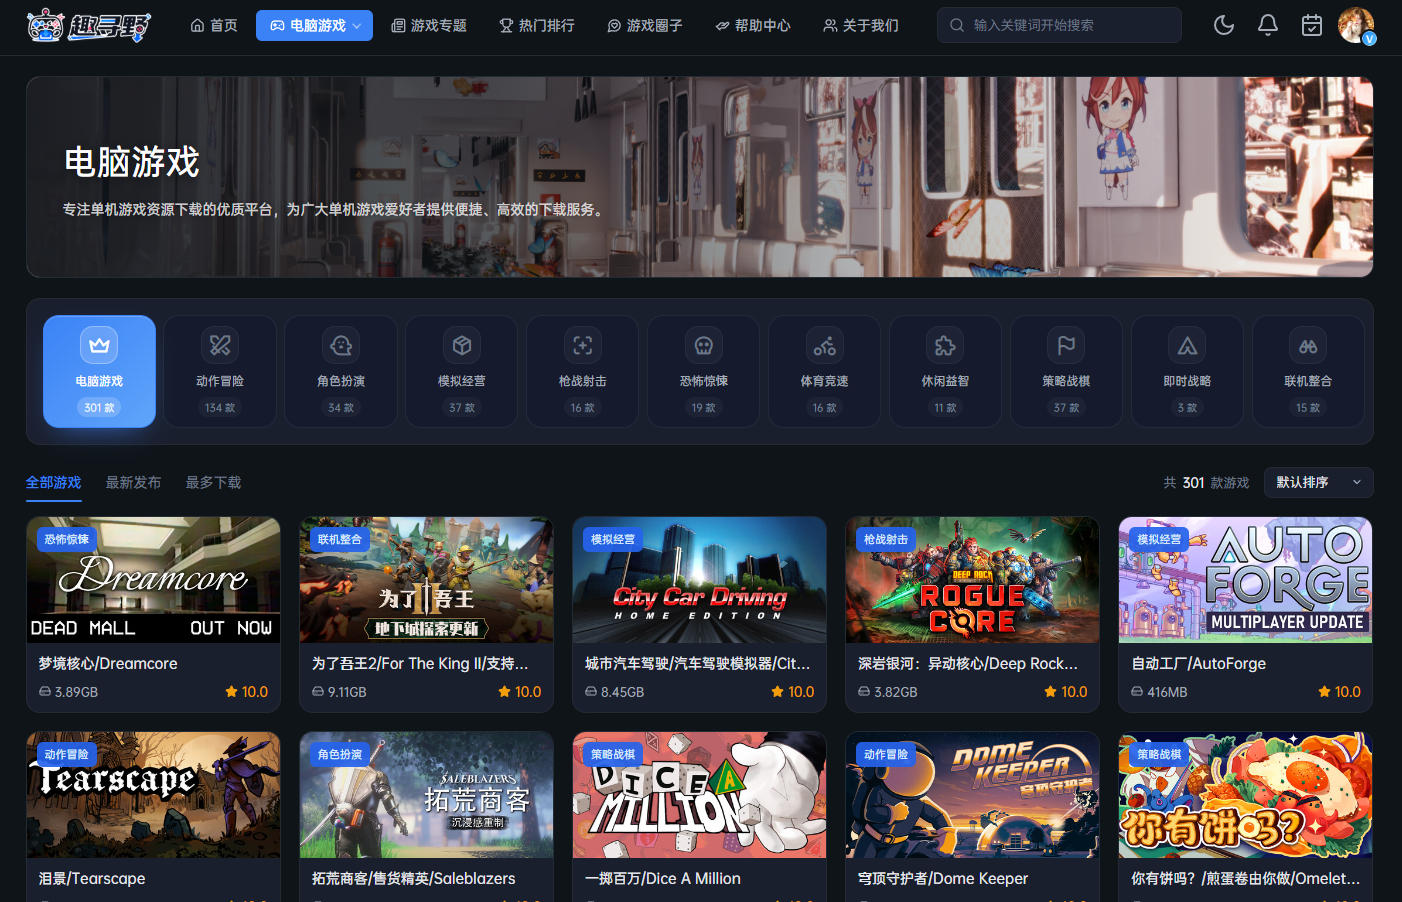Viewport: 1402px width, 902px height.
Task: Open notifications via the bell icon
Action: coord(1268,25)
